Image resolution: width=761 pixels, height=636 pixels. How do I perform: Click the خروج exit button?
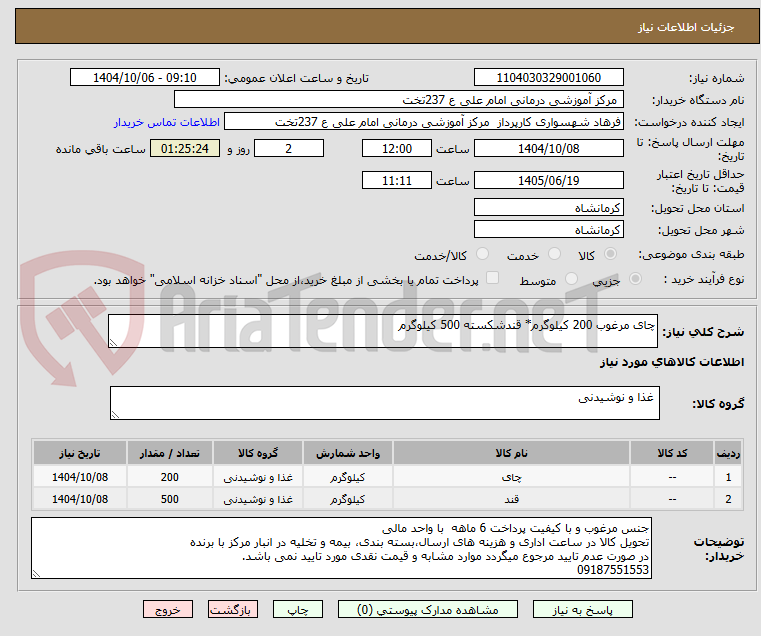(x=168, y=610)
